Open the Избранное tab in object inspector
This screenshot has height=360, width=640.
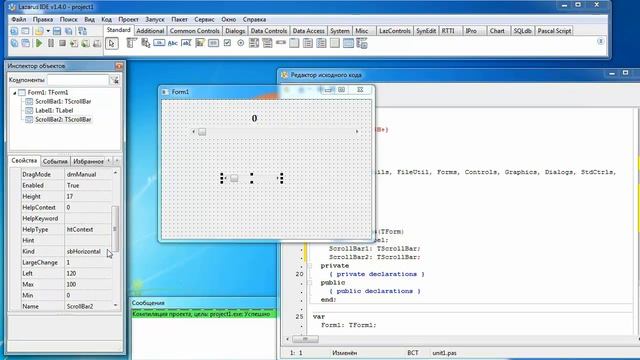coord(88,161)
